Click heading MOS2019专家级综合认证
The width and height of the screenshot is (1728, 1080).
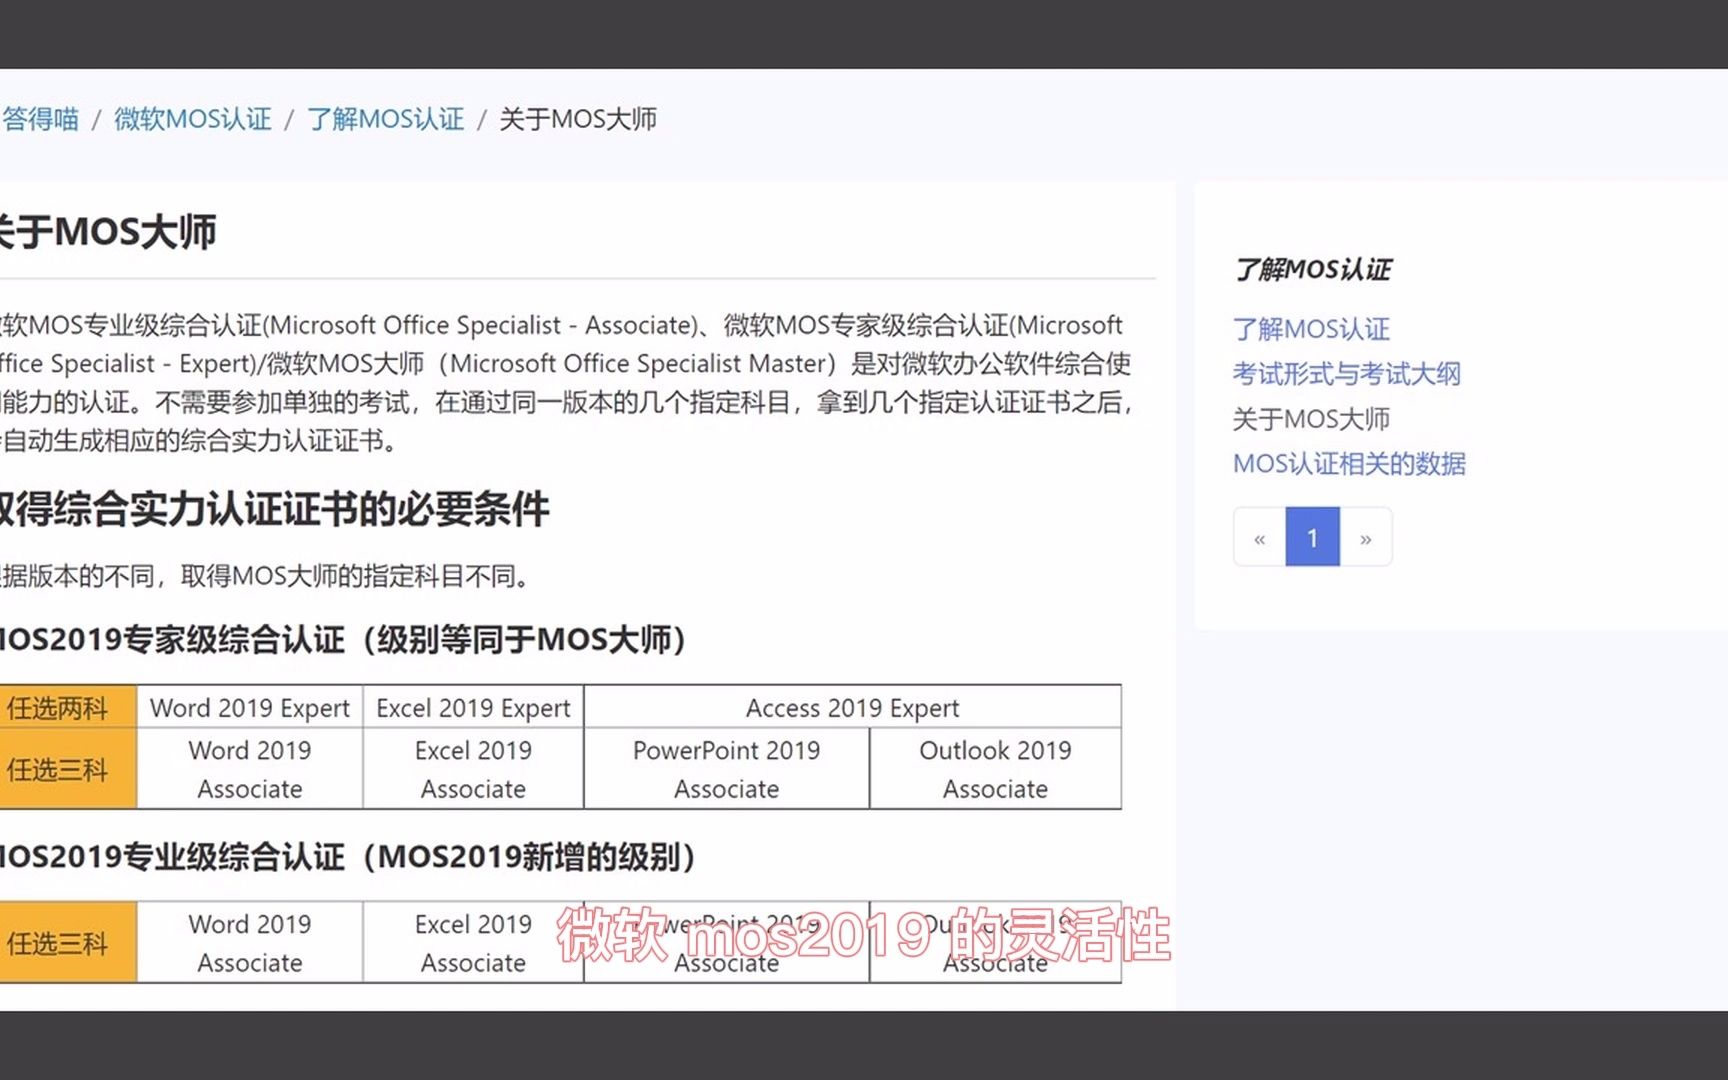tap(343, 640)
